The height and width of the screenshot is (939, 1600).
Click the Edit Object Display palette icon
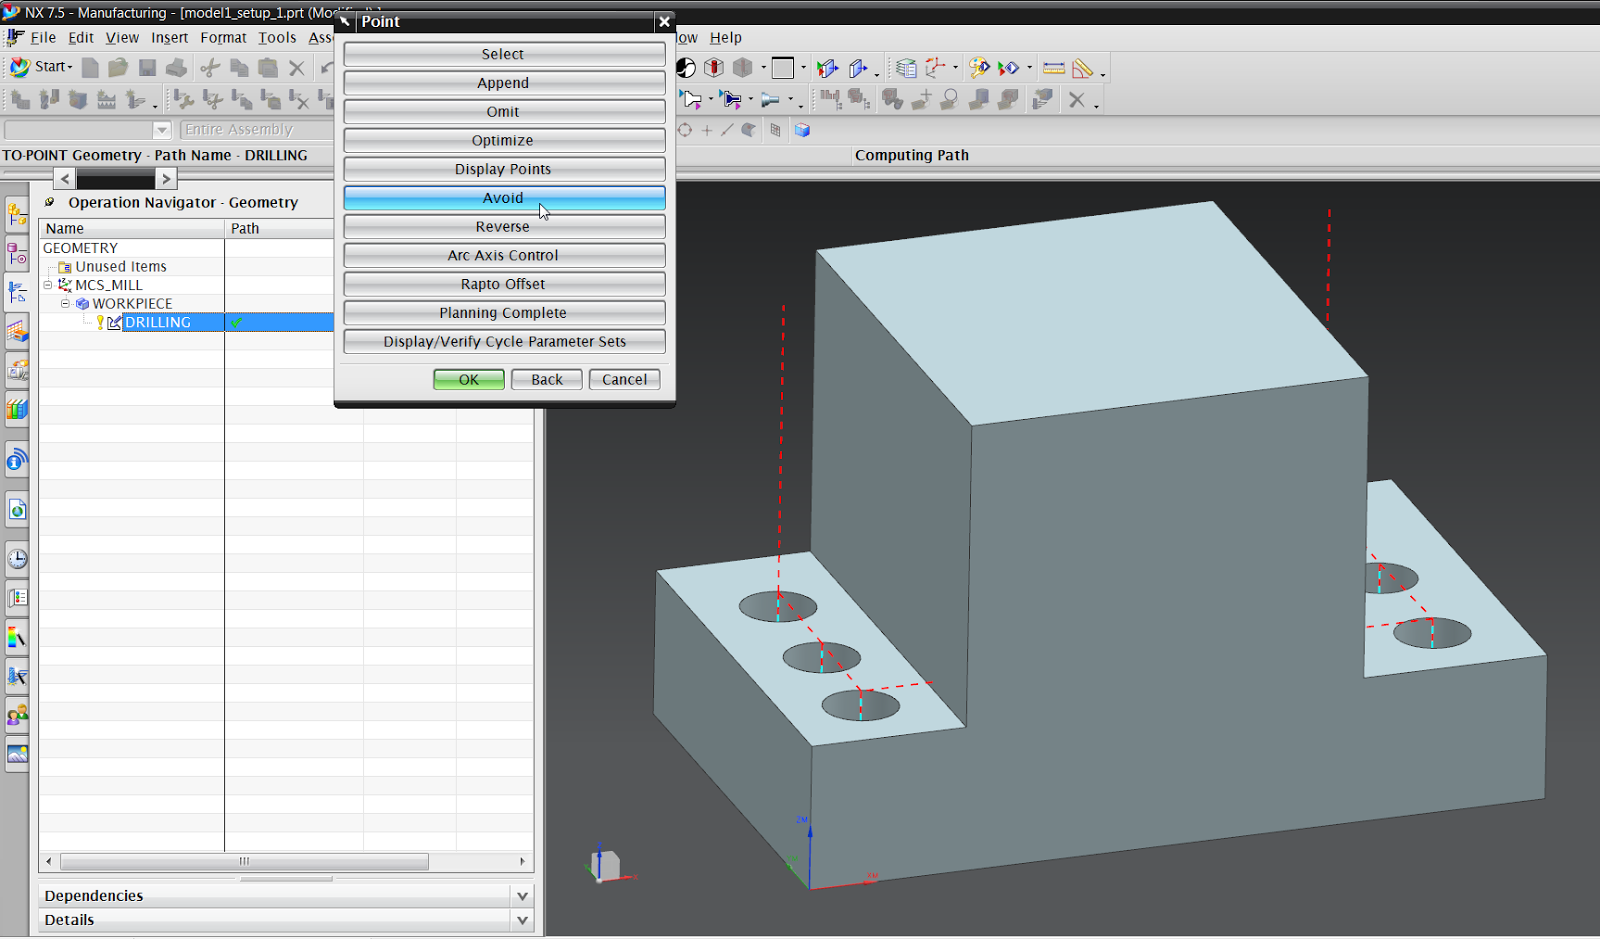(x=979, y=68)
